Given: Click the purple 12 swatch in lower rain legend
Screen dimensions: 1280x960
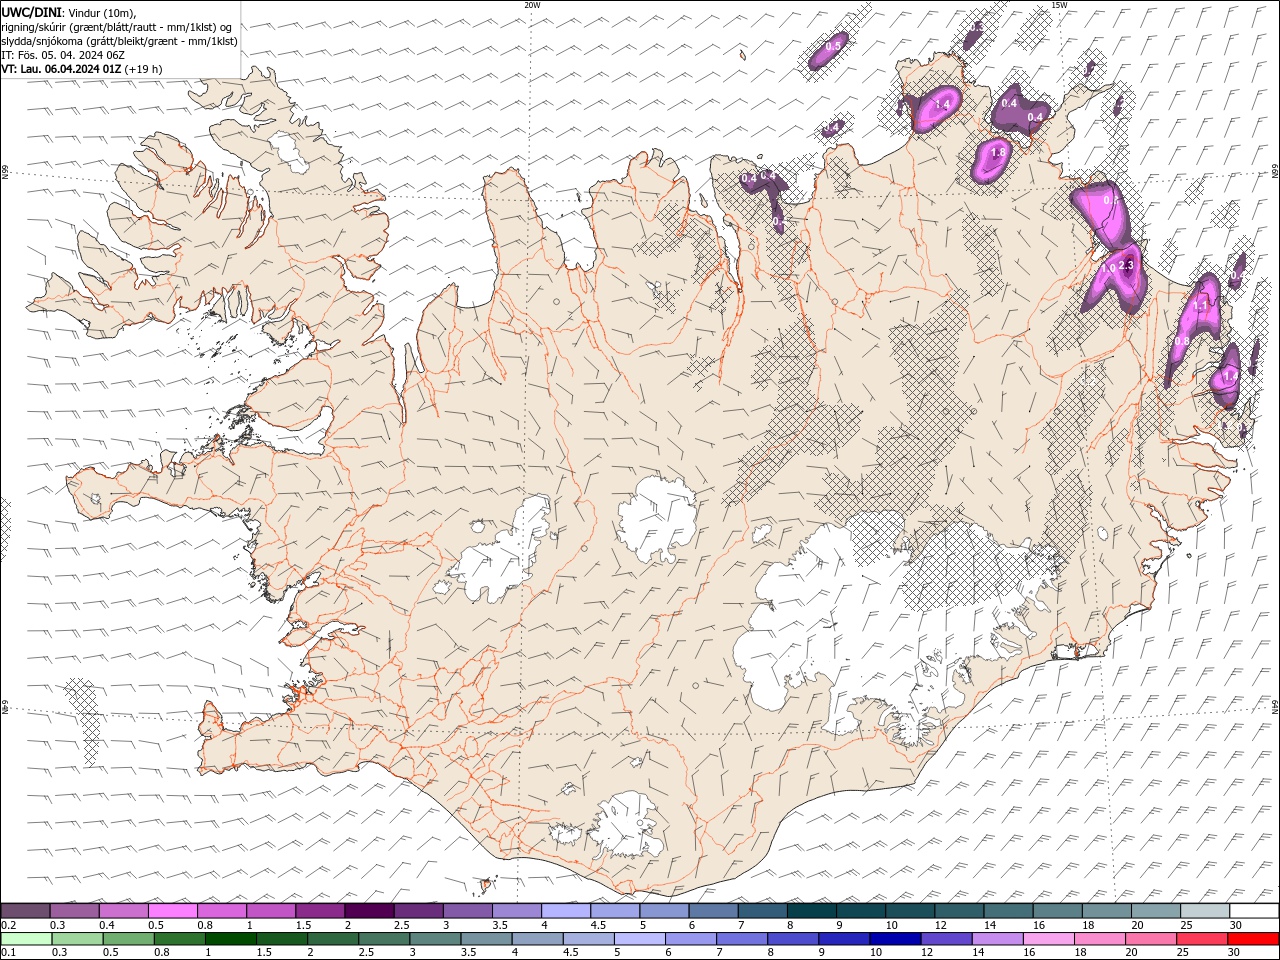Looking at the screenshot, I should pos(945,939).
